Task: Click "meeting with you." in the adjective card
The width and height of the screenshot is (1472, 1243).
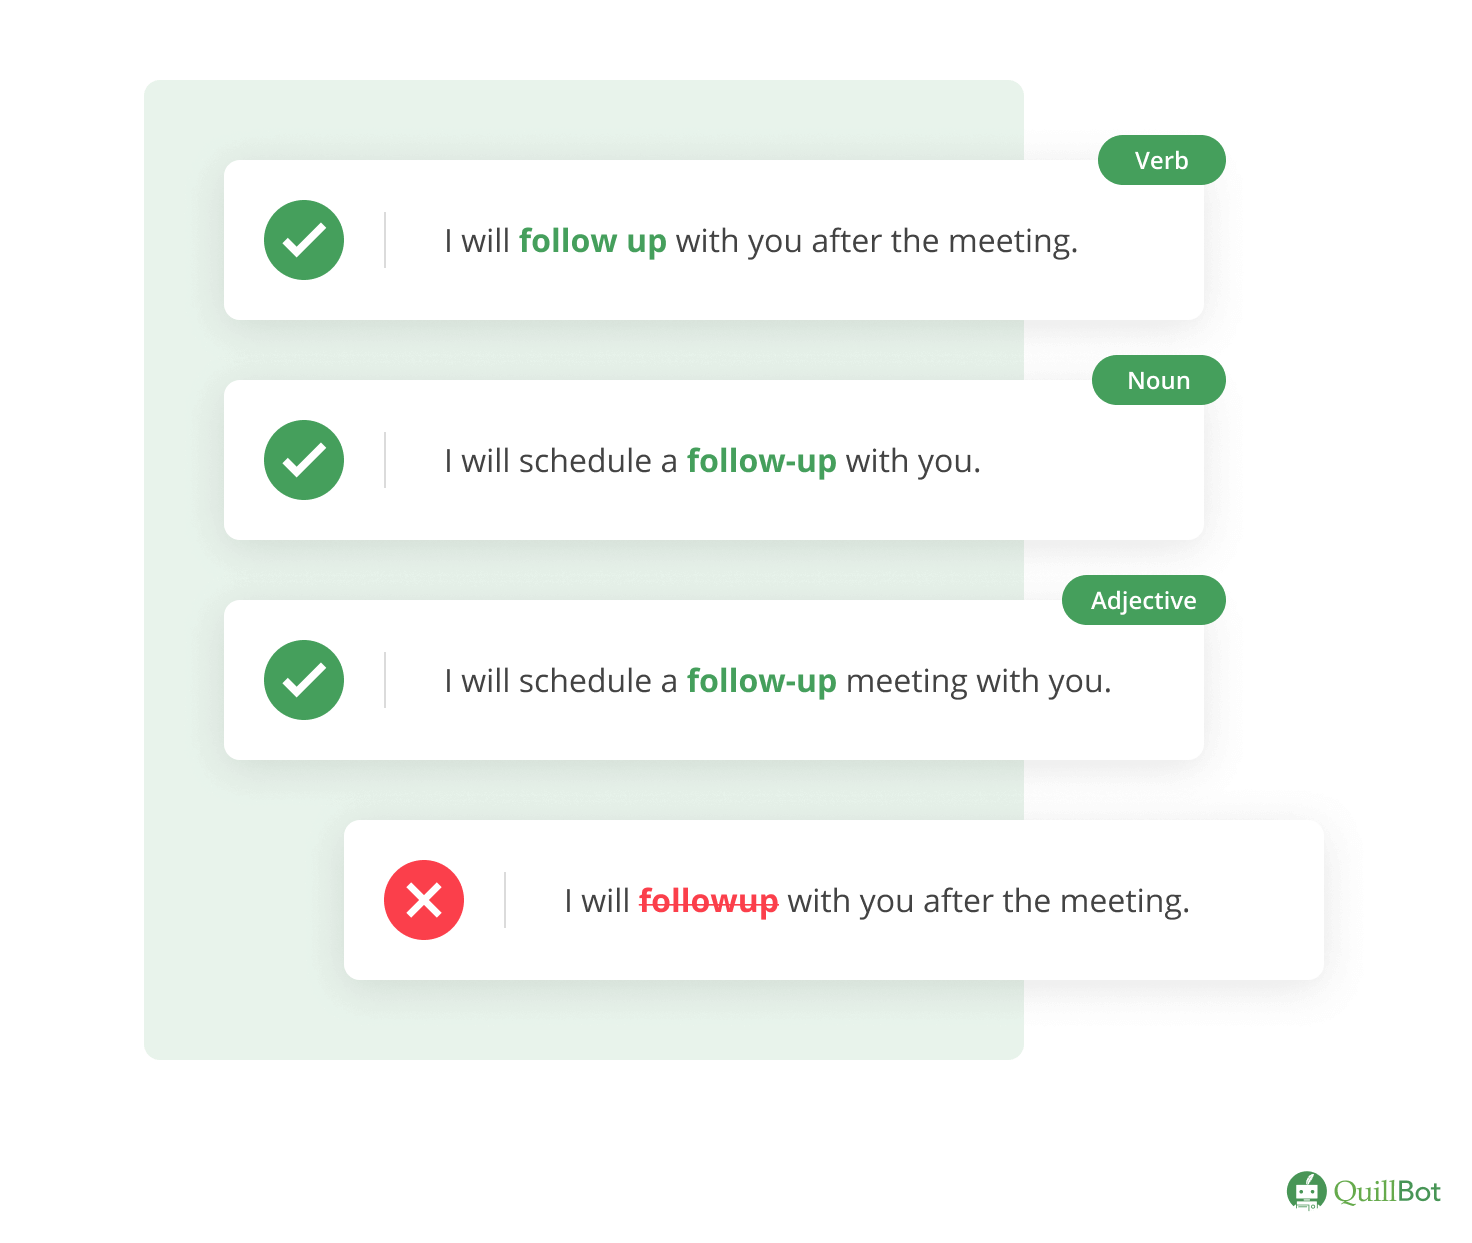Action: pyautogui.click(x=978, y=681)
